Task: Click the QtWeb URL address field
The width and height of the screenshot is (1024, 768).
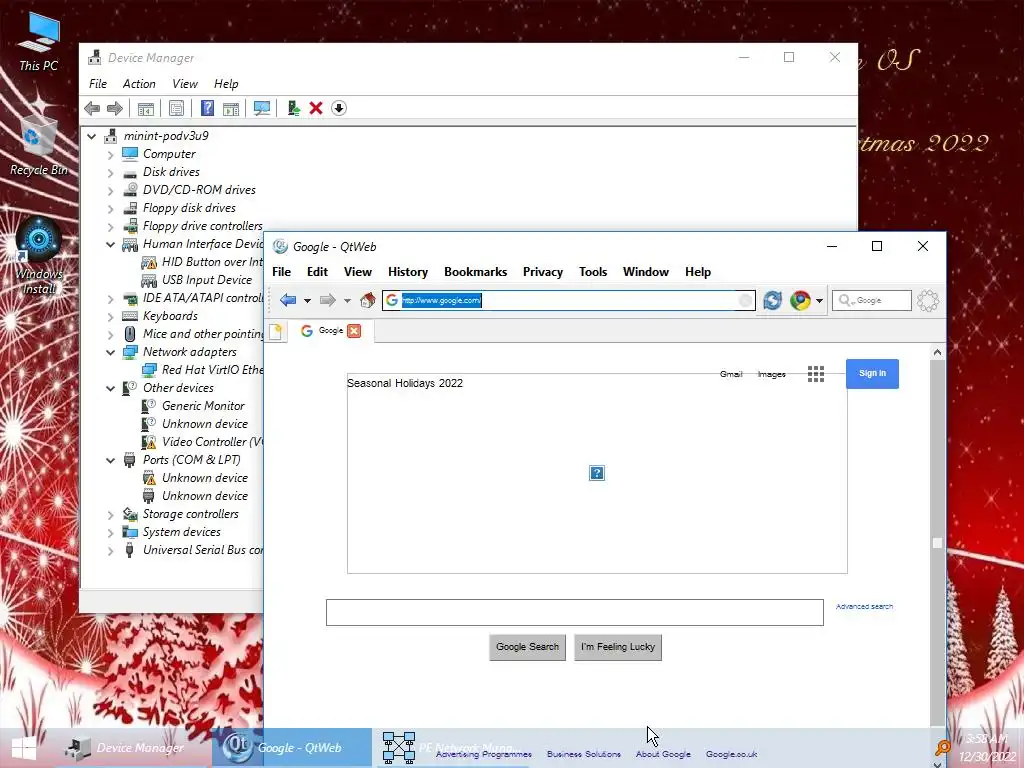Action: pyautogui.click(x=569, y=300)
